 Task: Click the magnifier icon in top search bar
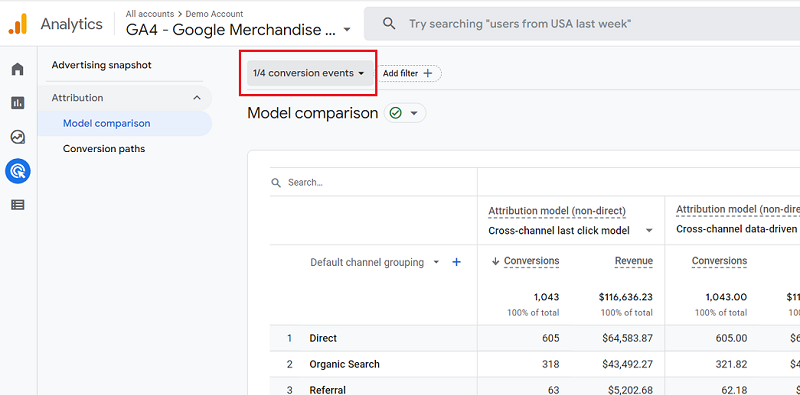tap(389, 23)
